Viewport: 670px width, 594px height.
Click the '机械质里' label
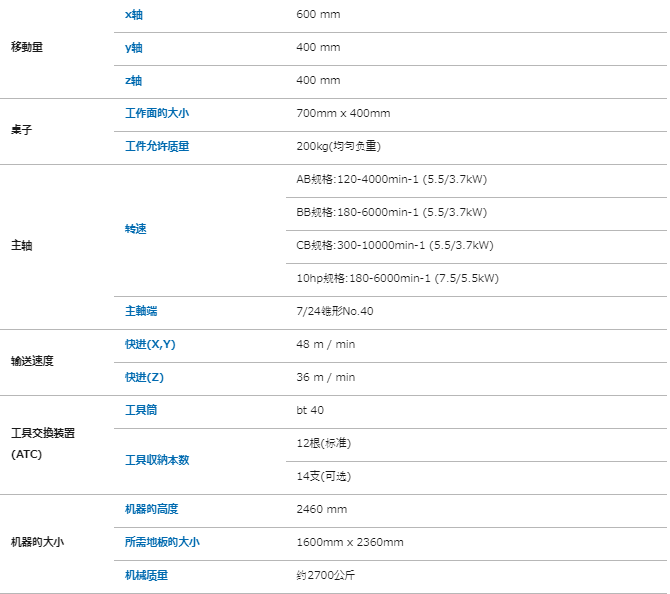click(146, 575)
